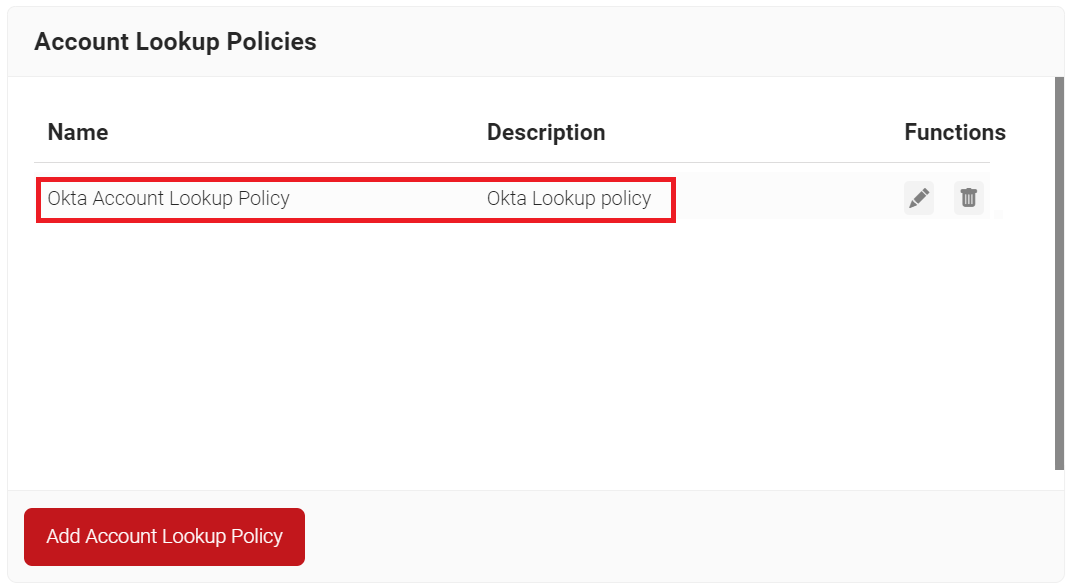
Task: Click the Okta Lookup policy description text
Action: [x=569, y=198]
